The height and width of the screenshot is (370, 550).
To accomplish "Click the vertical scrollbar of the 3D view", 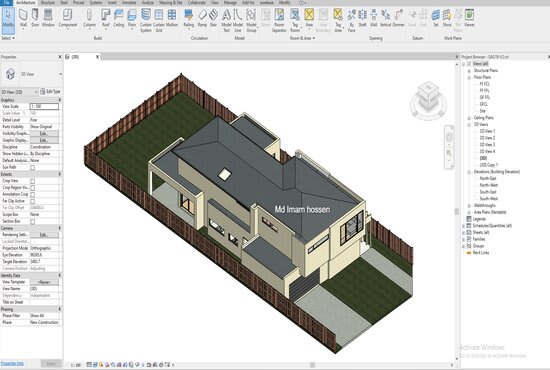I will [x=457, y=210].
